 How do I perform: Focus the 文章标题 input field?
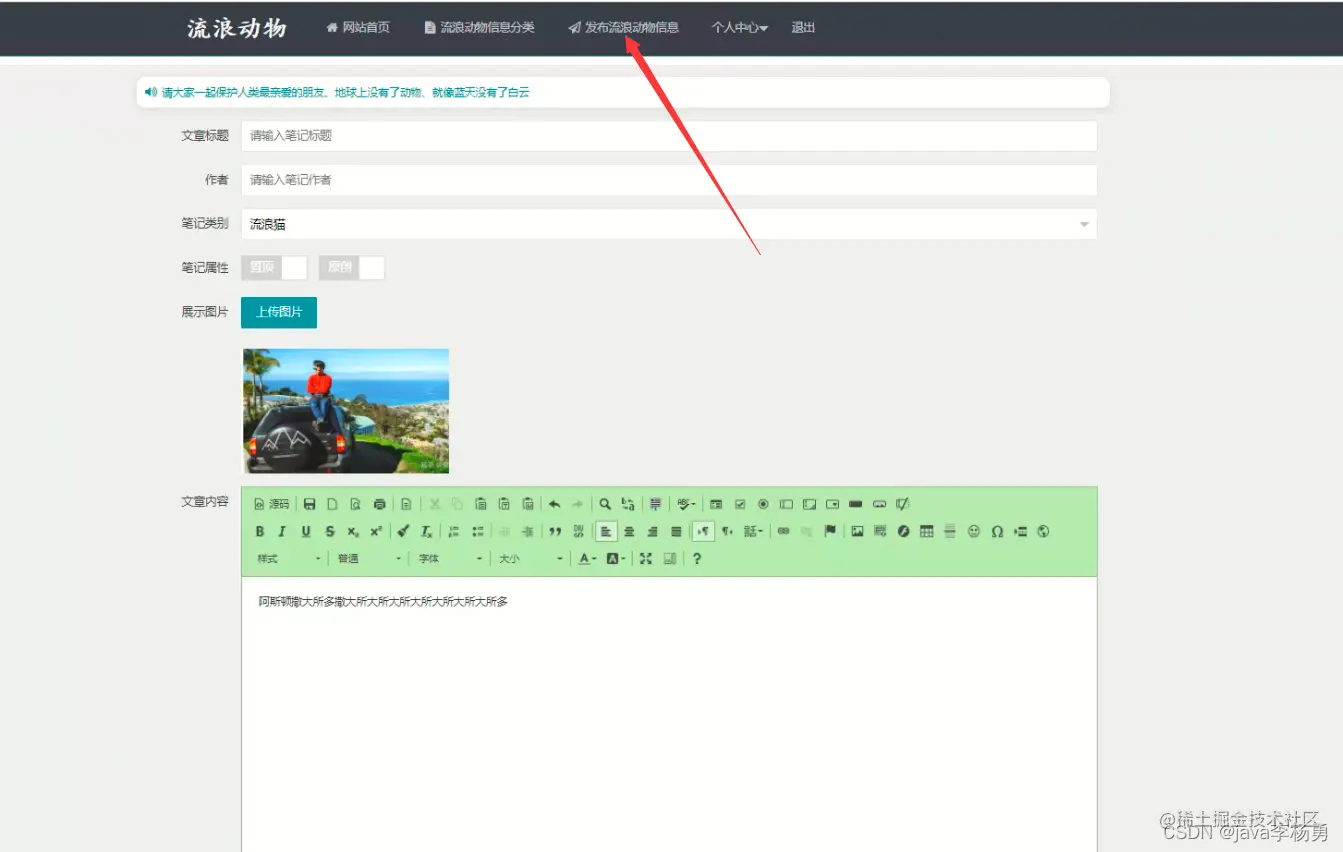coord(669,136)
